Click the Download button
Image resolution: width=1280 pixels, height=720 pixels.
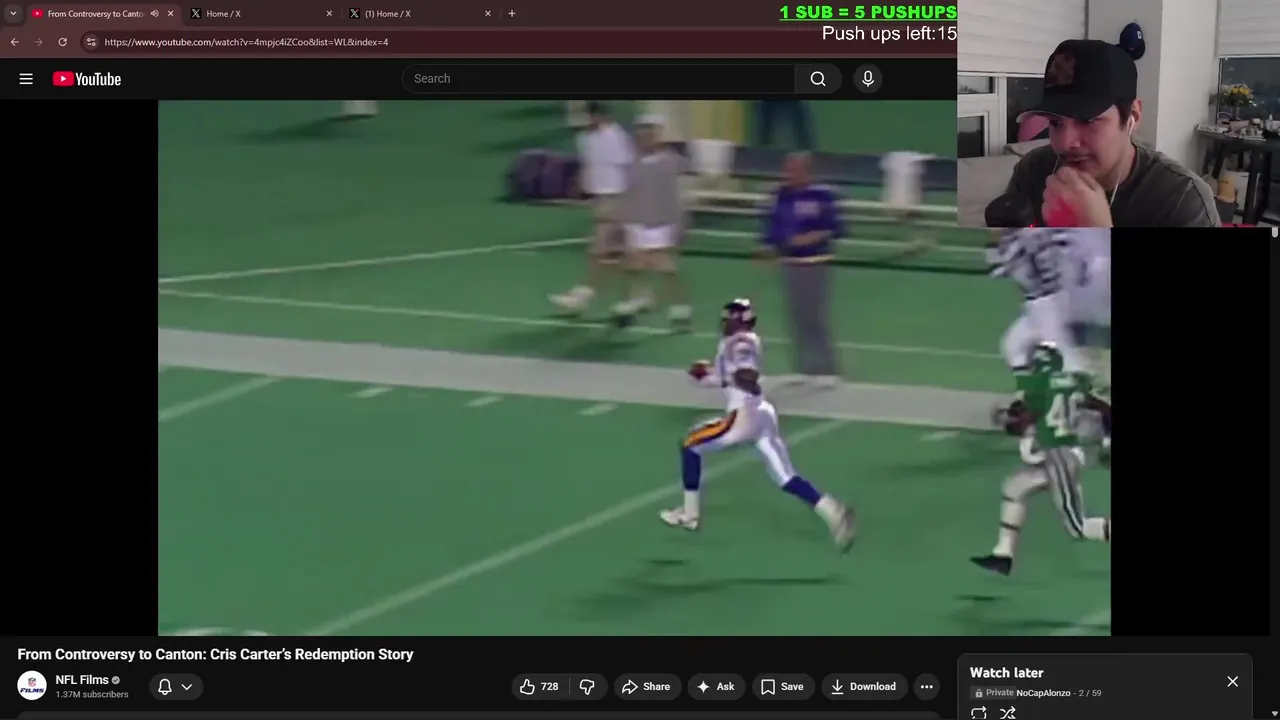point(863,687)
